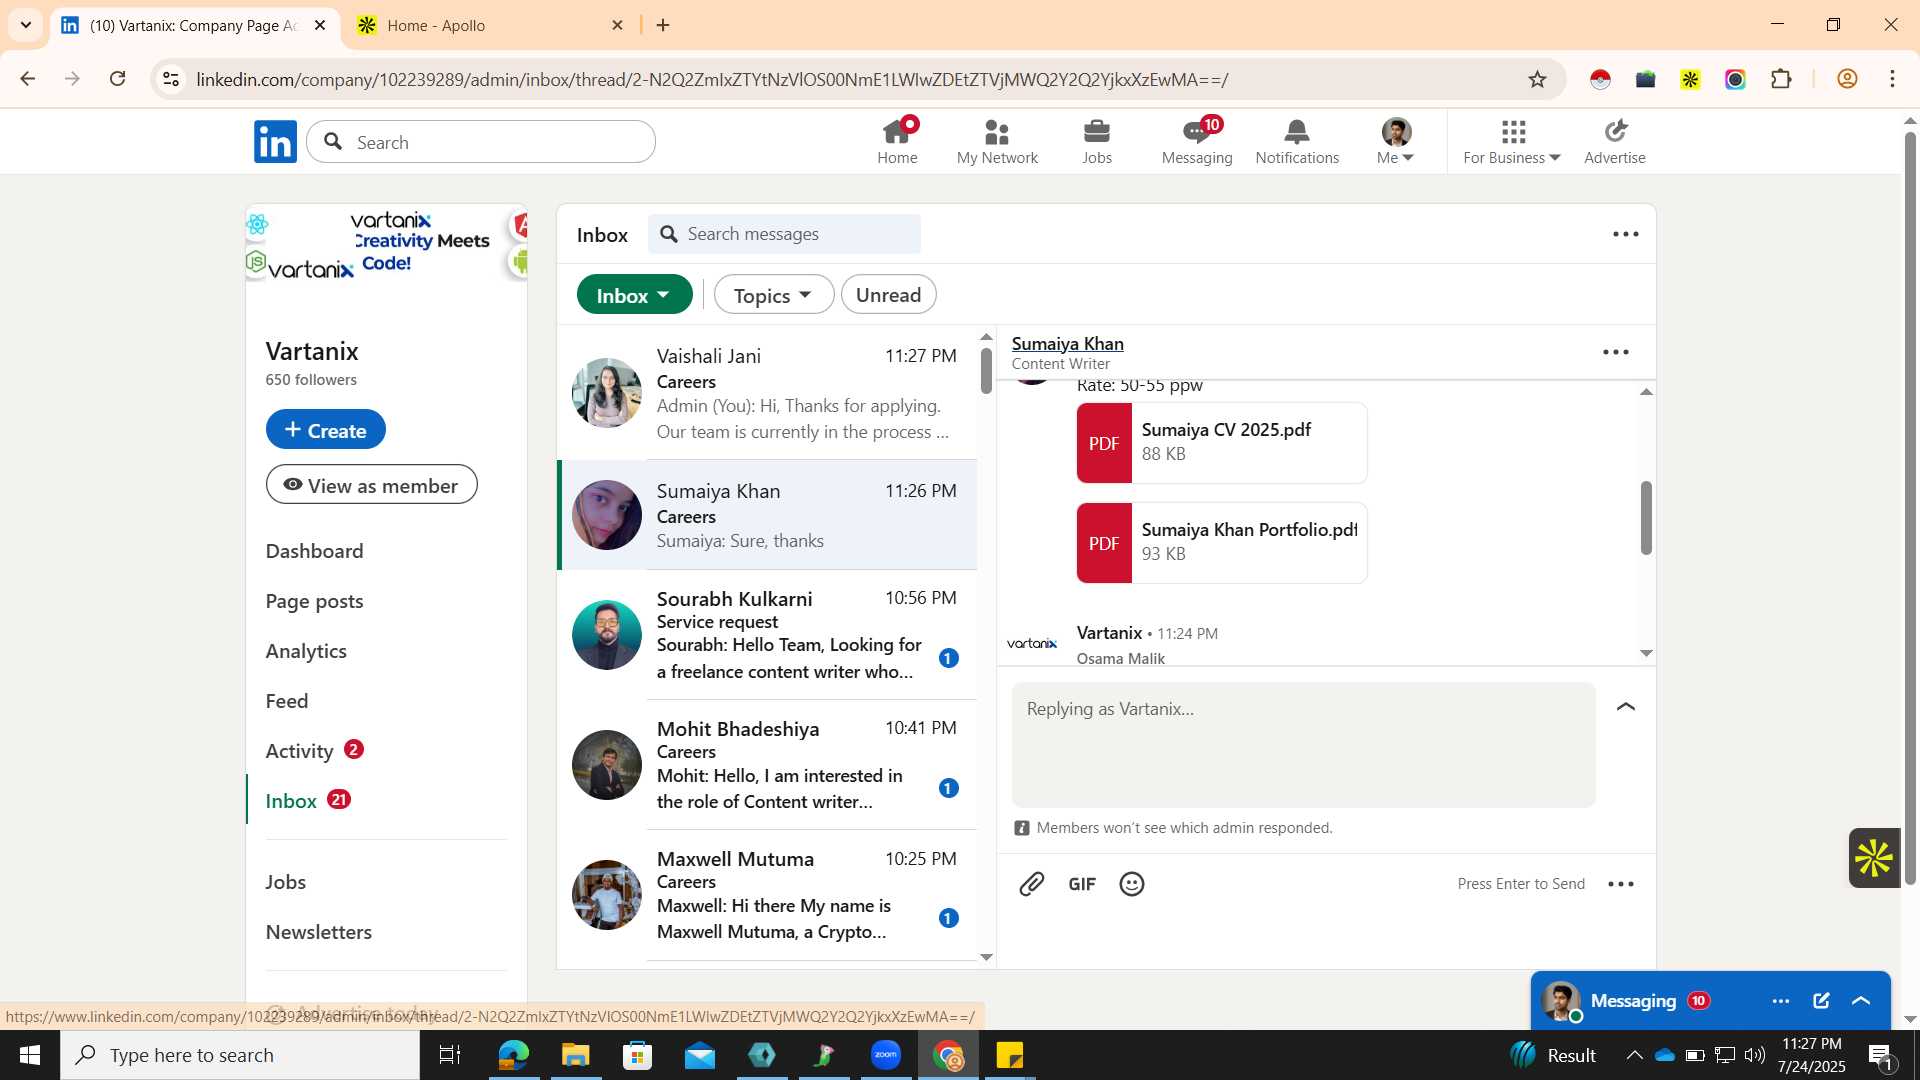Open the Inbox filter dropdown
This screenshot has height=1080, width=1920.
(634, 295)
